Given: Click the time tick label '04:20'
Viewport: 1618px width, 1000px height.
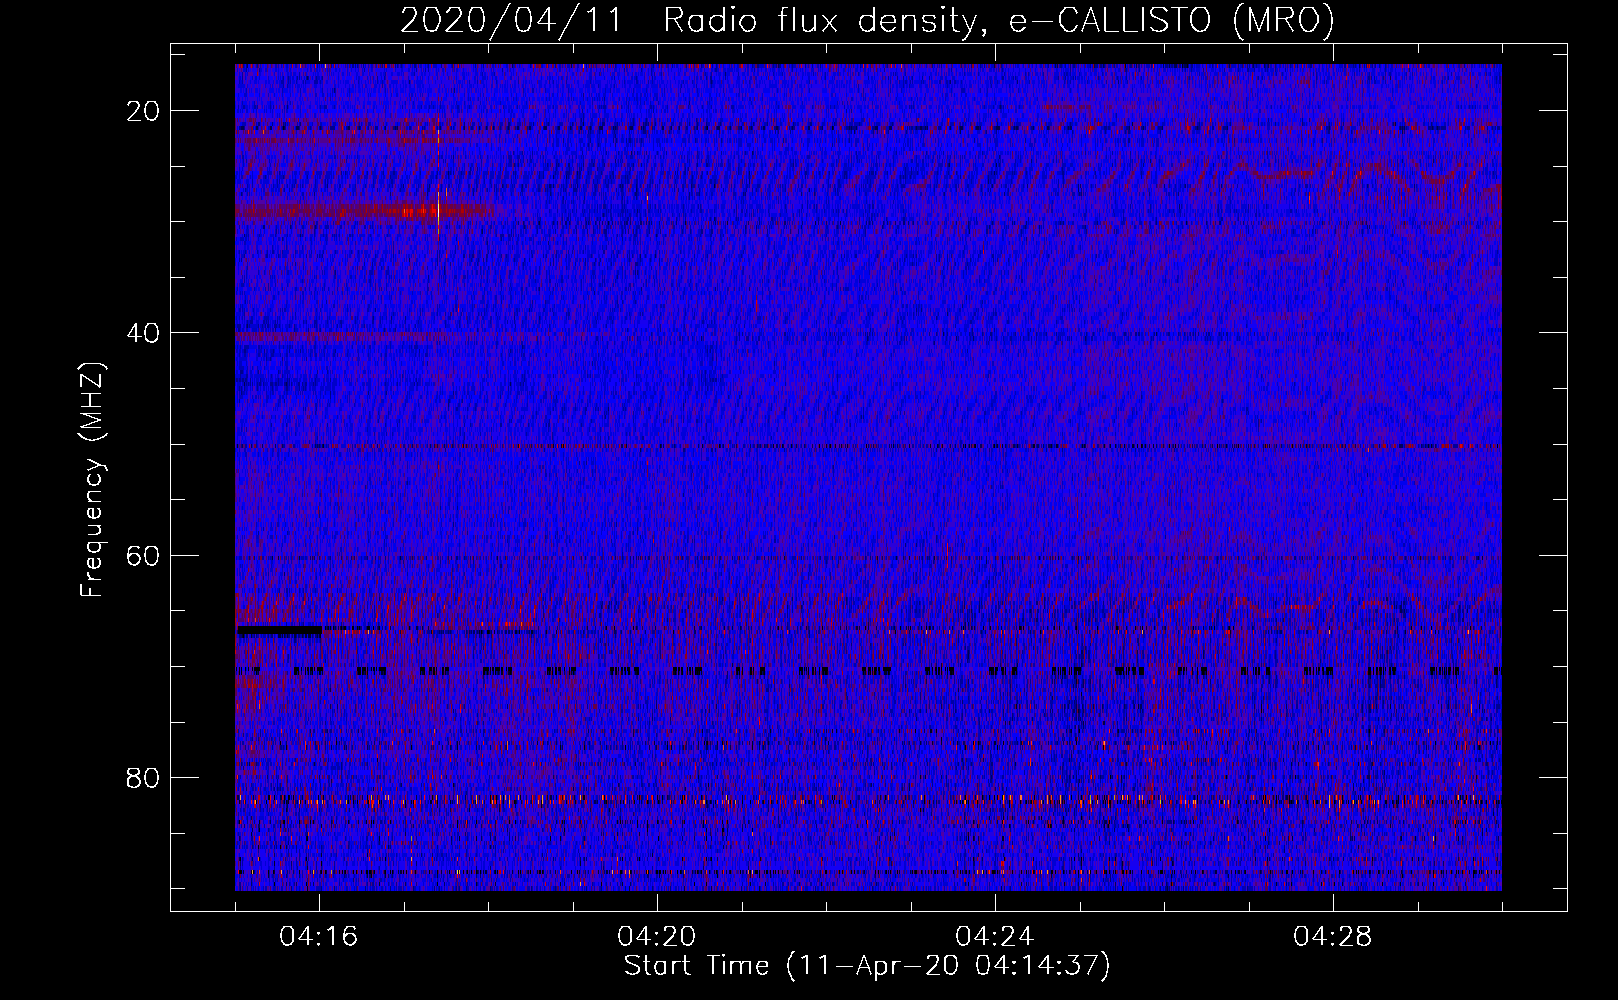Looking at the screenshot, I should [x=657, y=937].
